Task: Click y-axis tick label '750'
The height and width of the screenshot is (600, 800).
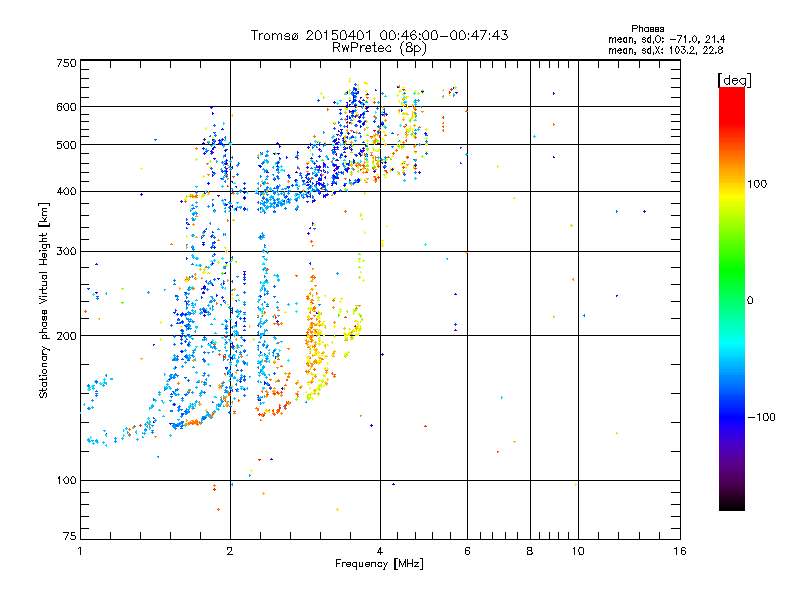Action: coord(67,63)
